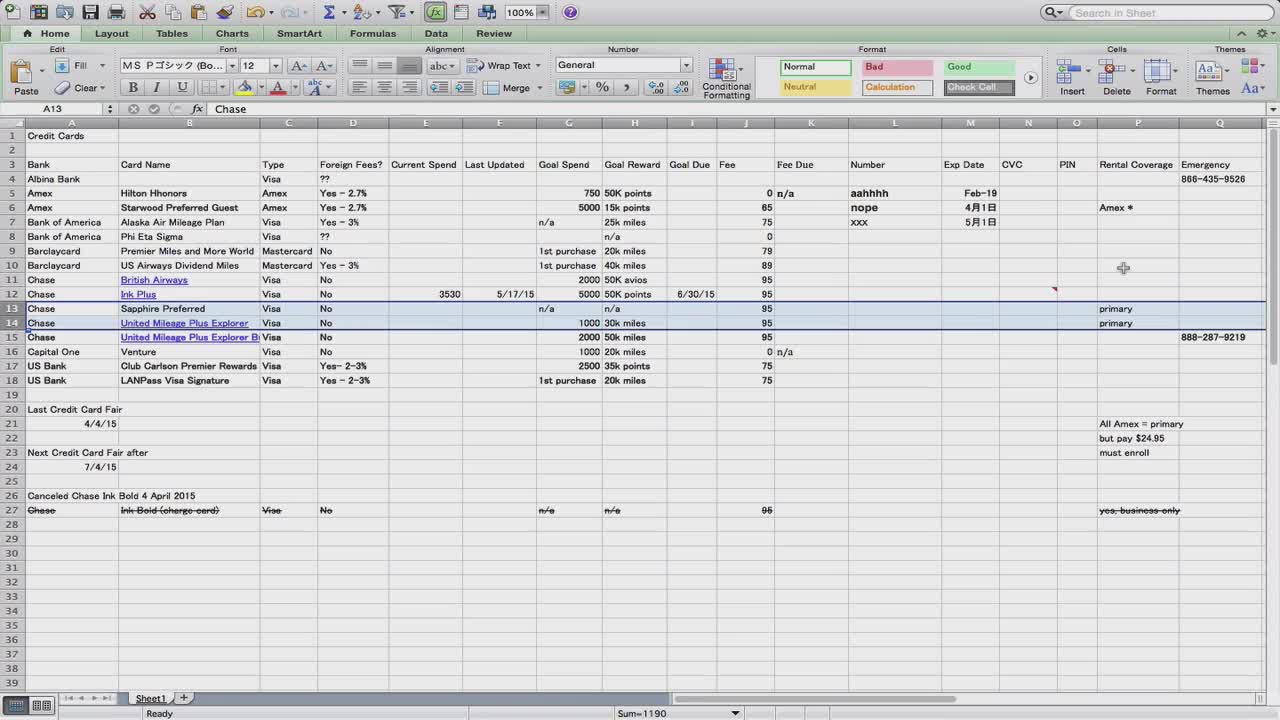Screen dimensions: 1280x720
Task: Toggle Bold formatting
Action: pyautogui.click(x=133, y=87)
